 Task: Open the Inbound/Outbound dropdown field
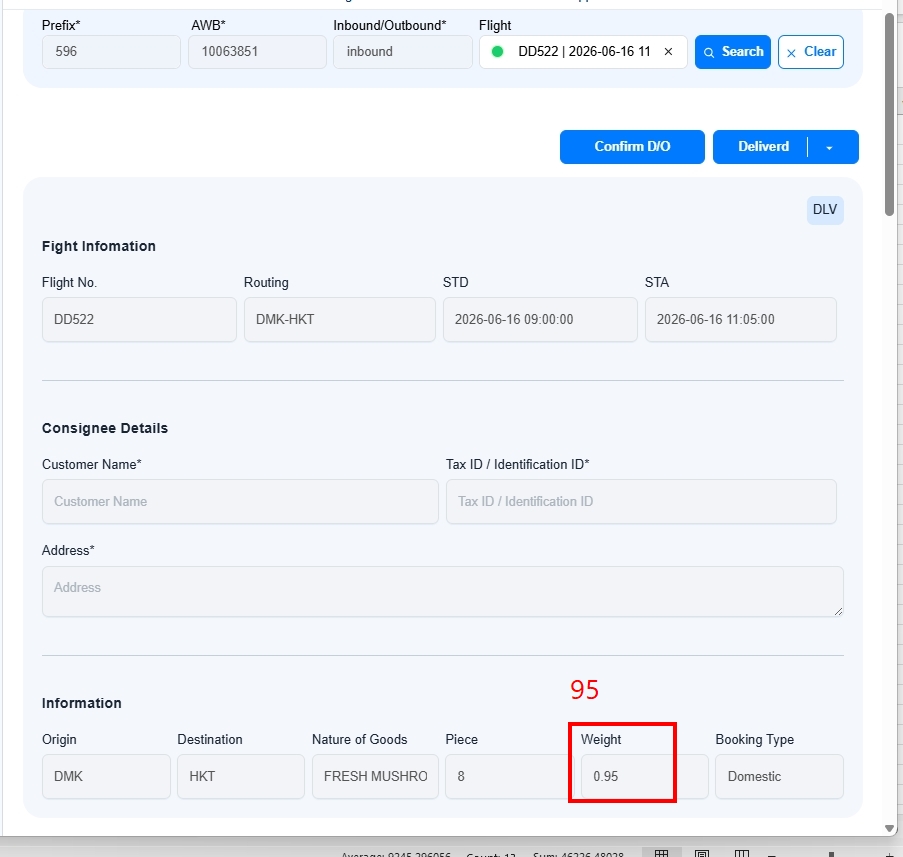point(403,52)
